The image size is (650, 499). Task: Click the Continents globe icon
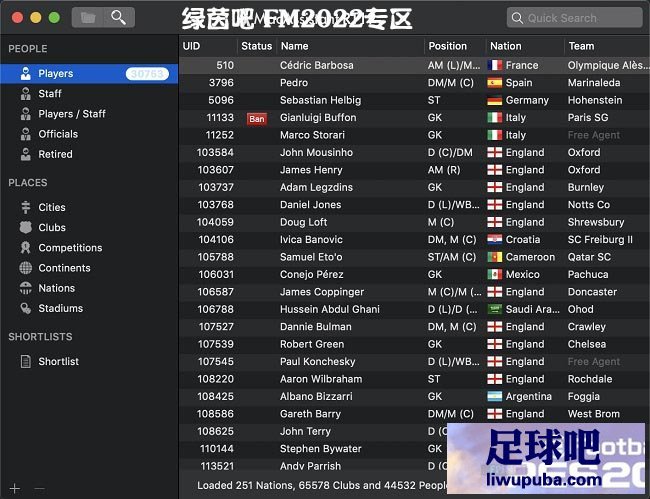coord(26,268)
